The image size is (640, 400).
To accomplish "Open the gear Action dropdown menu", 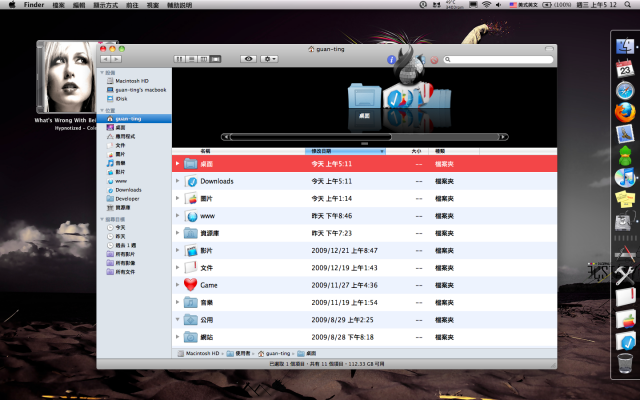I will 269,59.
